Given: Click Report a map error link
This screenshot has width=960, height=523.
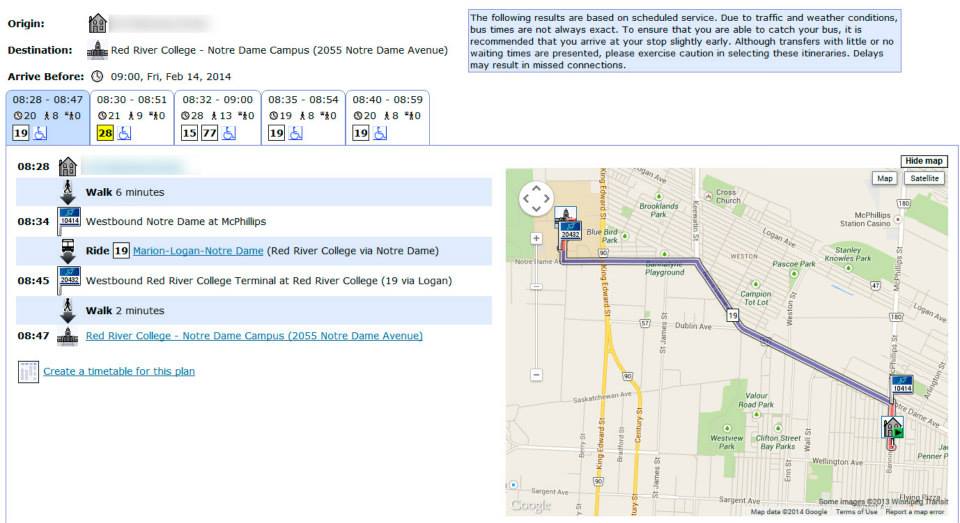Looking at the screenshot, I should [x=915, y=511].
